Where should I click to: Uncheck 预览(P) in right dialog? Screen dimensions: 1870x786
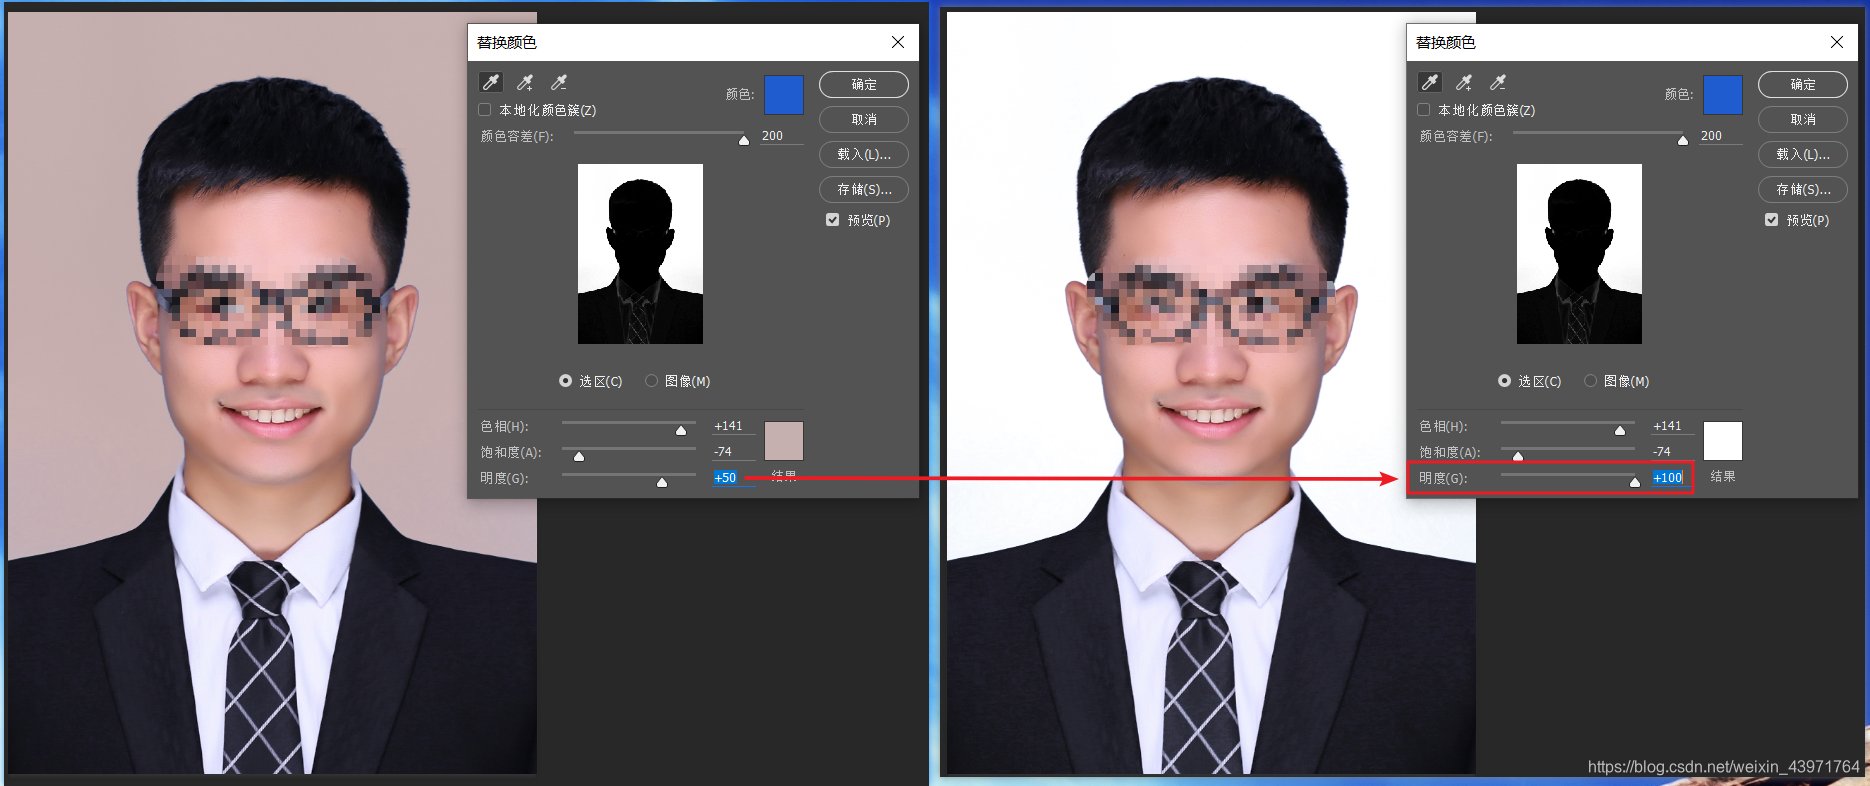(1772, 220)
